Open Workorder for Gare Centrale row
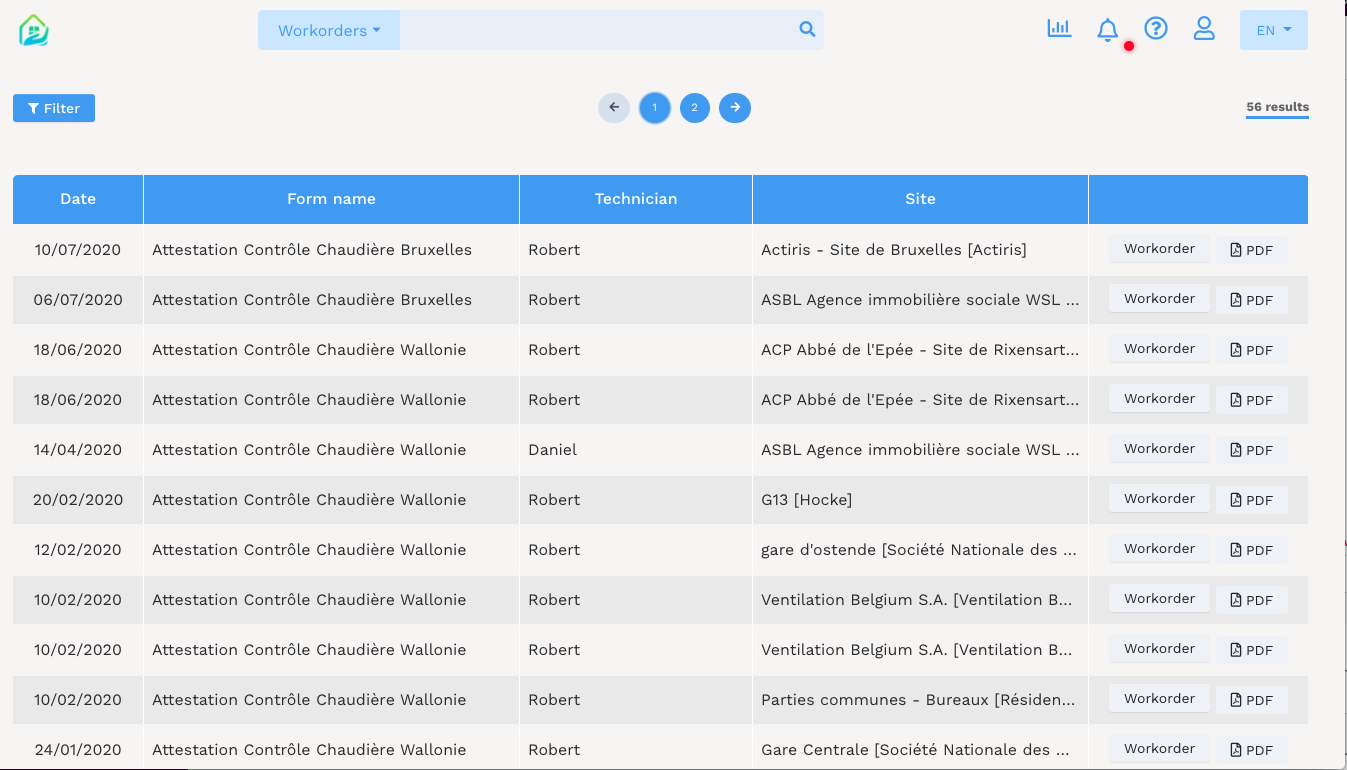Screen dimensions: 1347x770 [1159, 749]
